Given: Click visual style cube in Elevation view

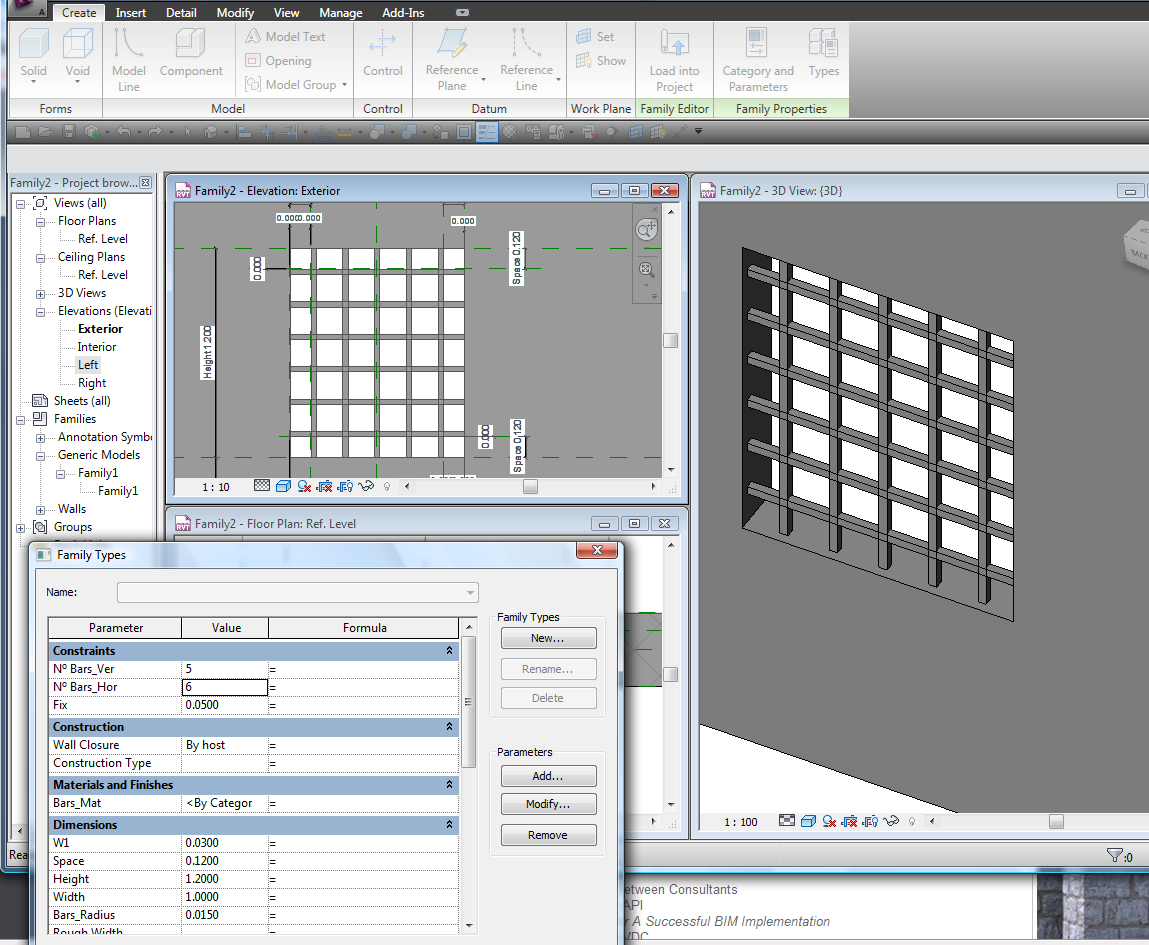Looking at the screenshot, I should click(283, 487).
